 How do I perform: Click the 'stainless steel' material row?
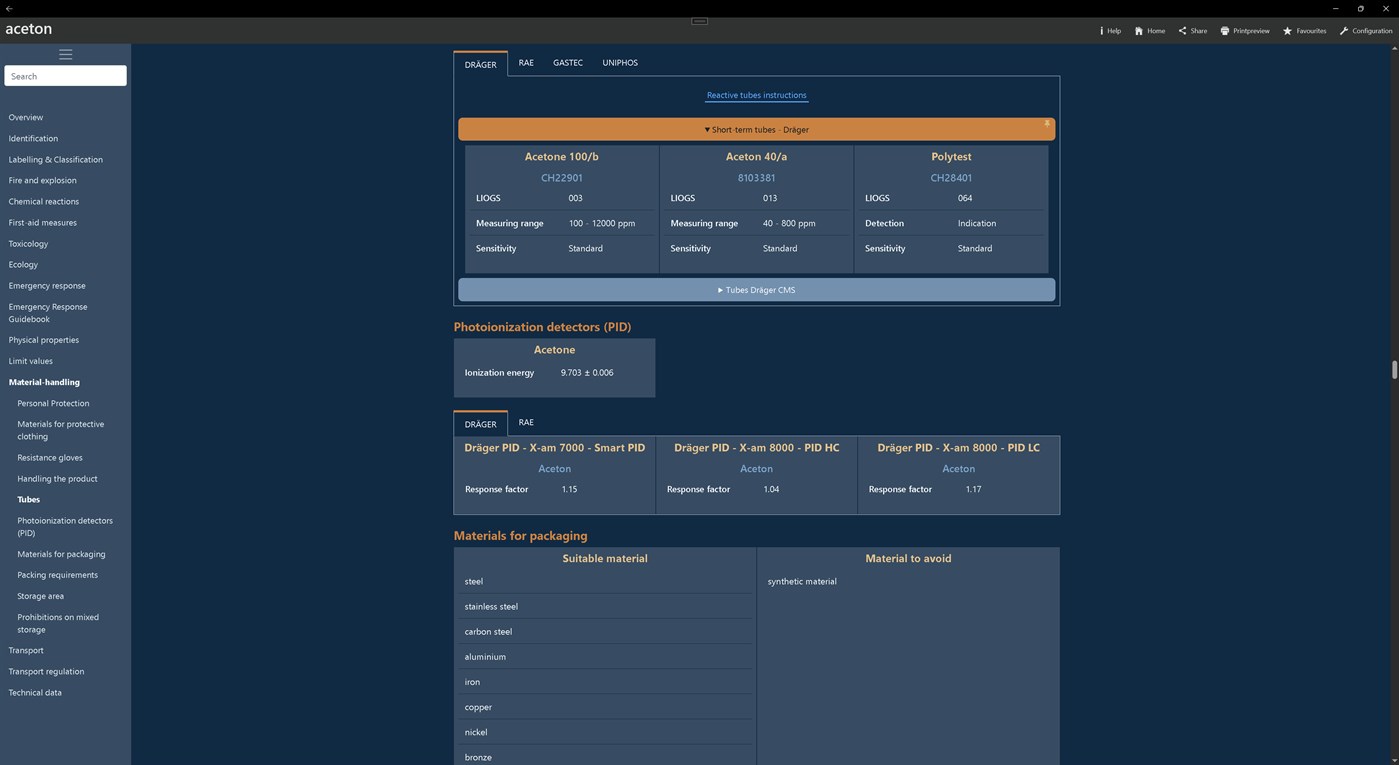(x=604, y=606)
